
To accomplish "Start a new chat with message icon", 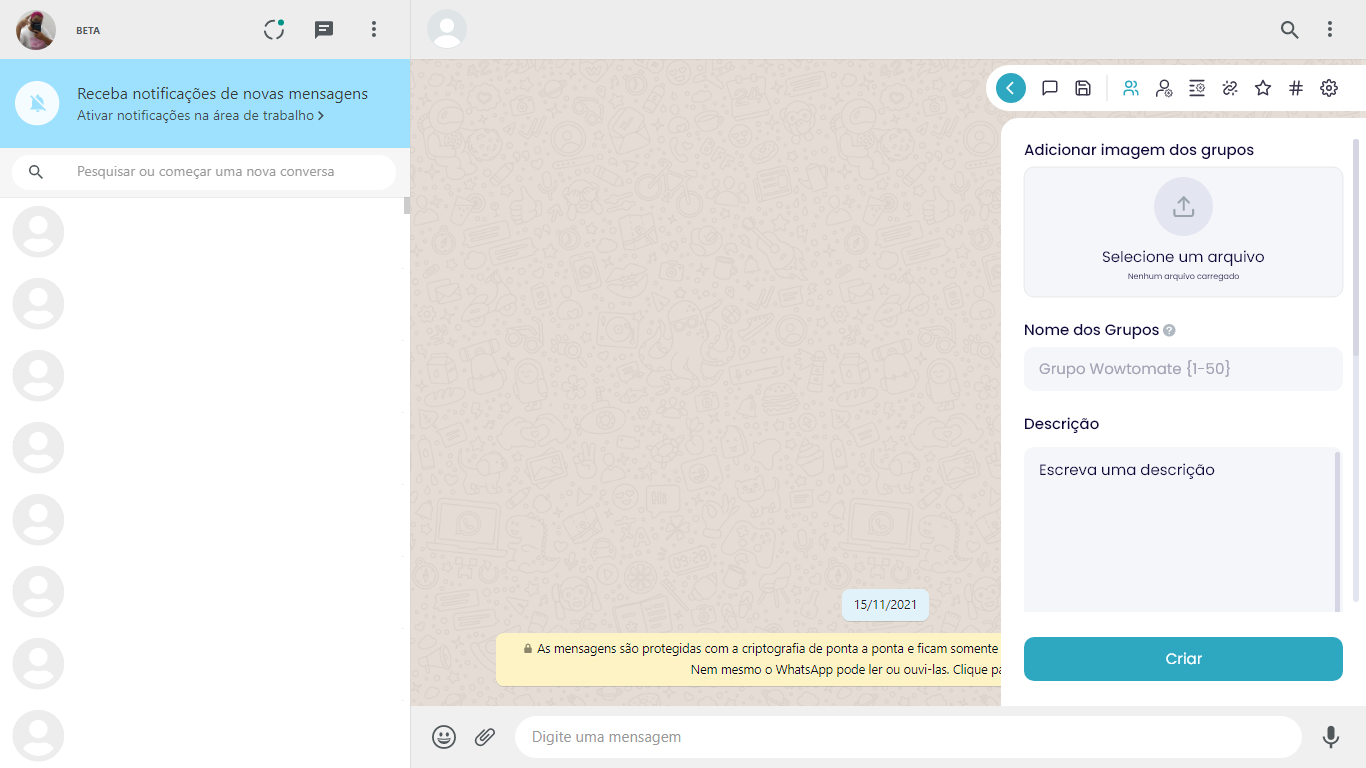I will [x=324, y=29].
